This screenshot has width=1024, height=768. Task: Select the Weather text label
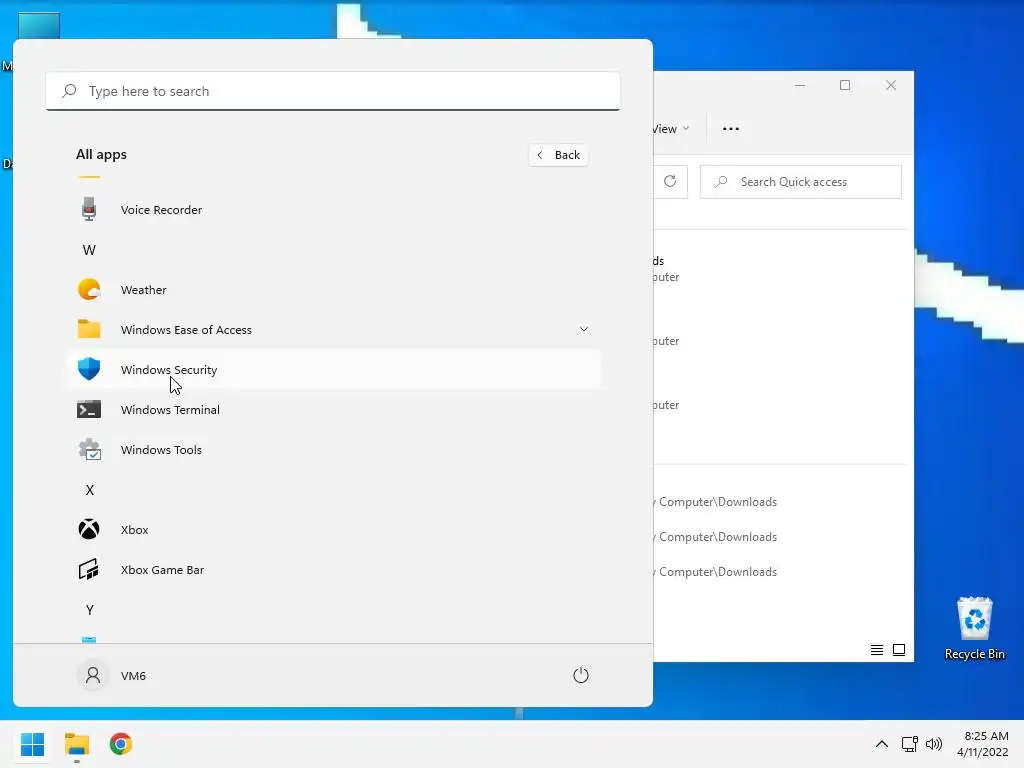point(144,290)
